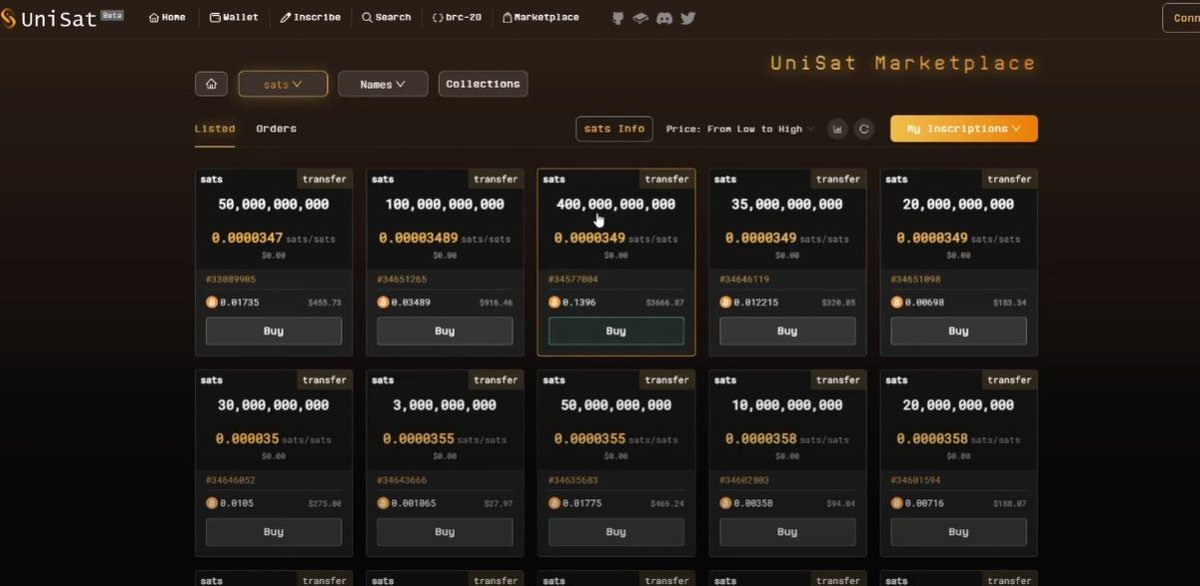
Task: Click the $27.97 price text
Action: click(498, 503)
